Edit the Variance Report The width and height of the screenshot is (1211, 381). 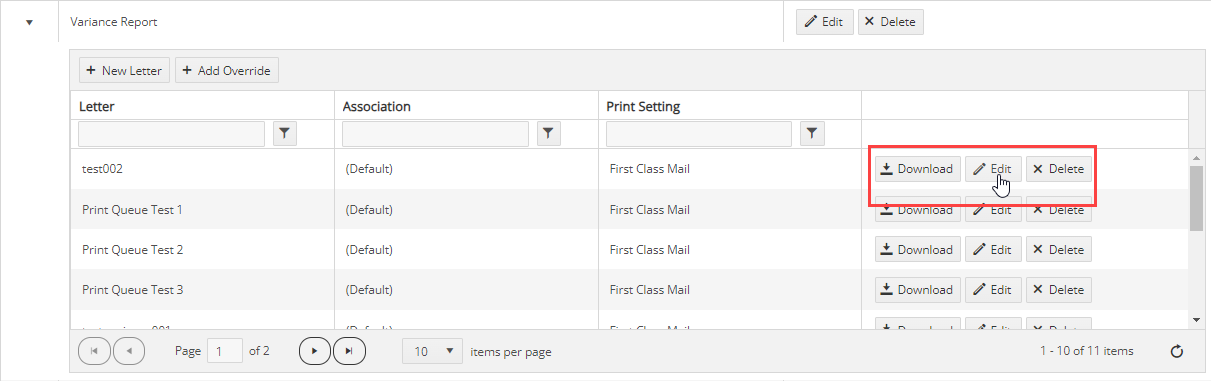[825, 22]
